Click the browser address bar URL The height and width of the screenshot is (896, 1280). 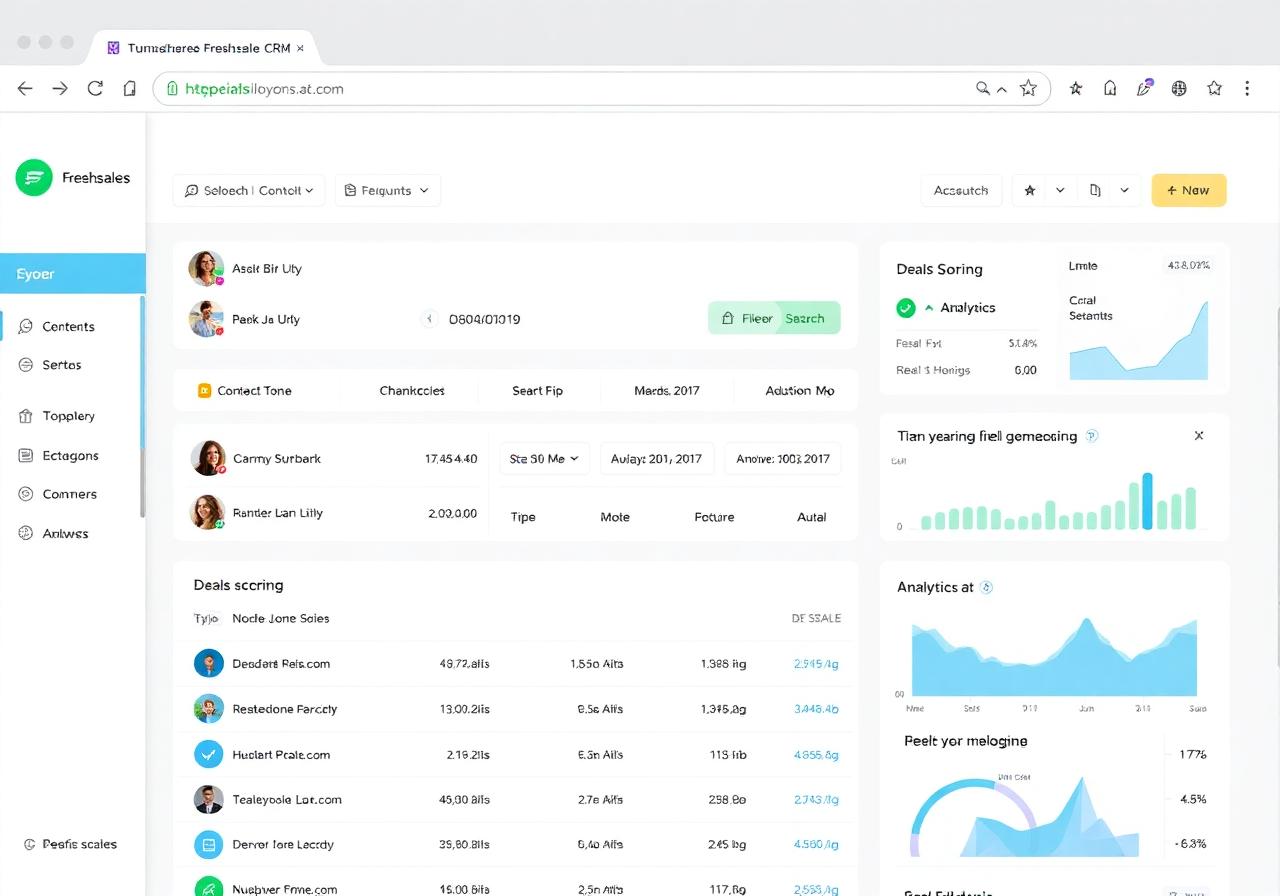265,89
